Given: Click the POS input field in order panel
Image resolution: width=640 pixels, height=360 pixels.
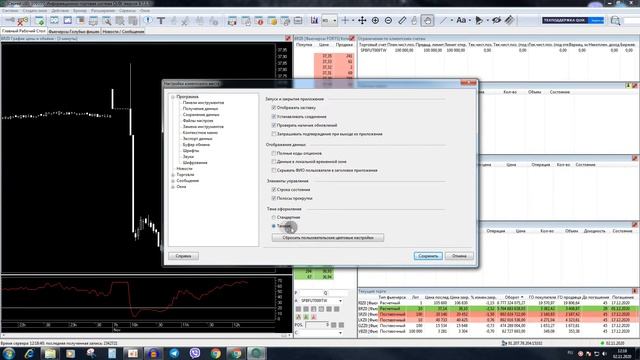Looking at the screenshot, I should 317,325.
